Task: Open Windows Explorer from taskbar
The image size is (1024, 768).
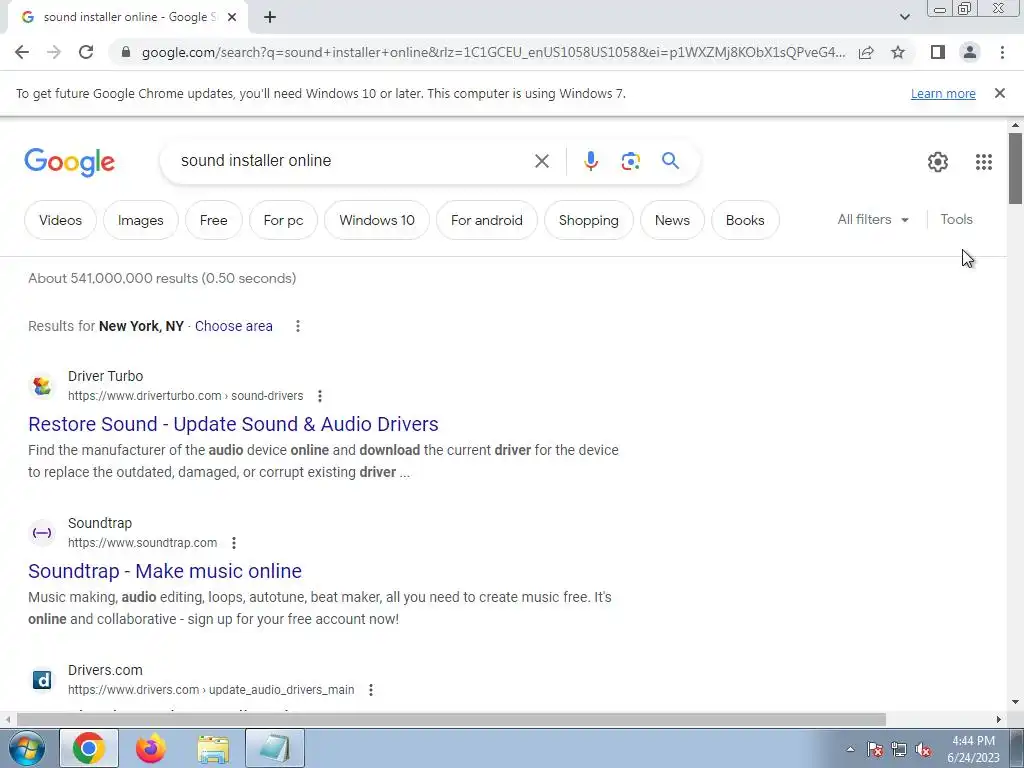Action: click(x=213, y=748)
